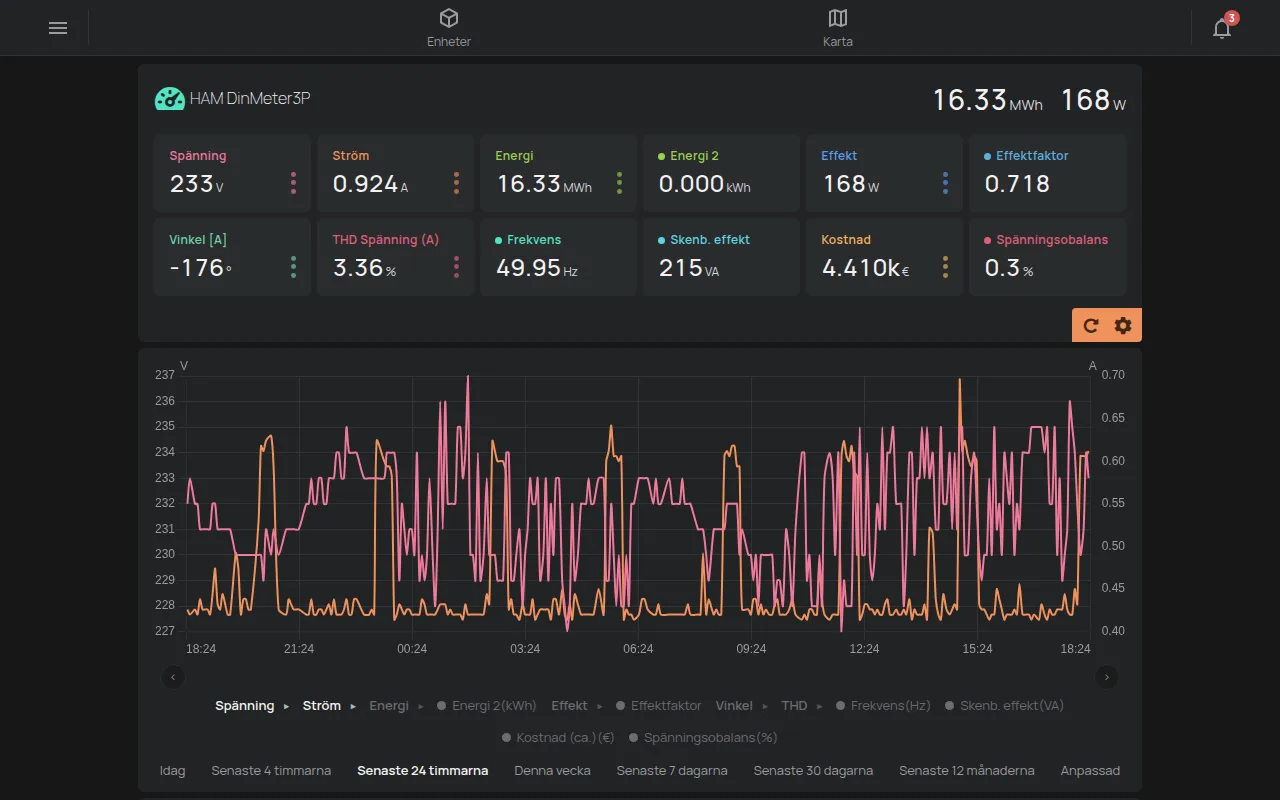
Task: Choose the Denna vecka time range
Action: click(553, 771)
